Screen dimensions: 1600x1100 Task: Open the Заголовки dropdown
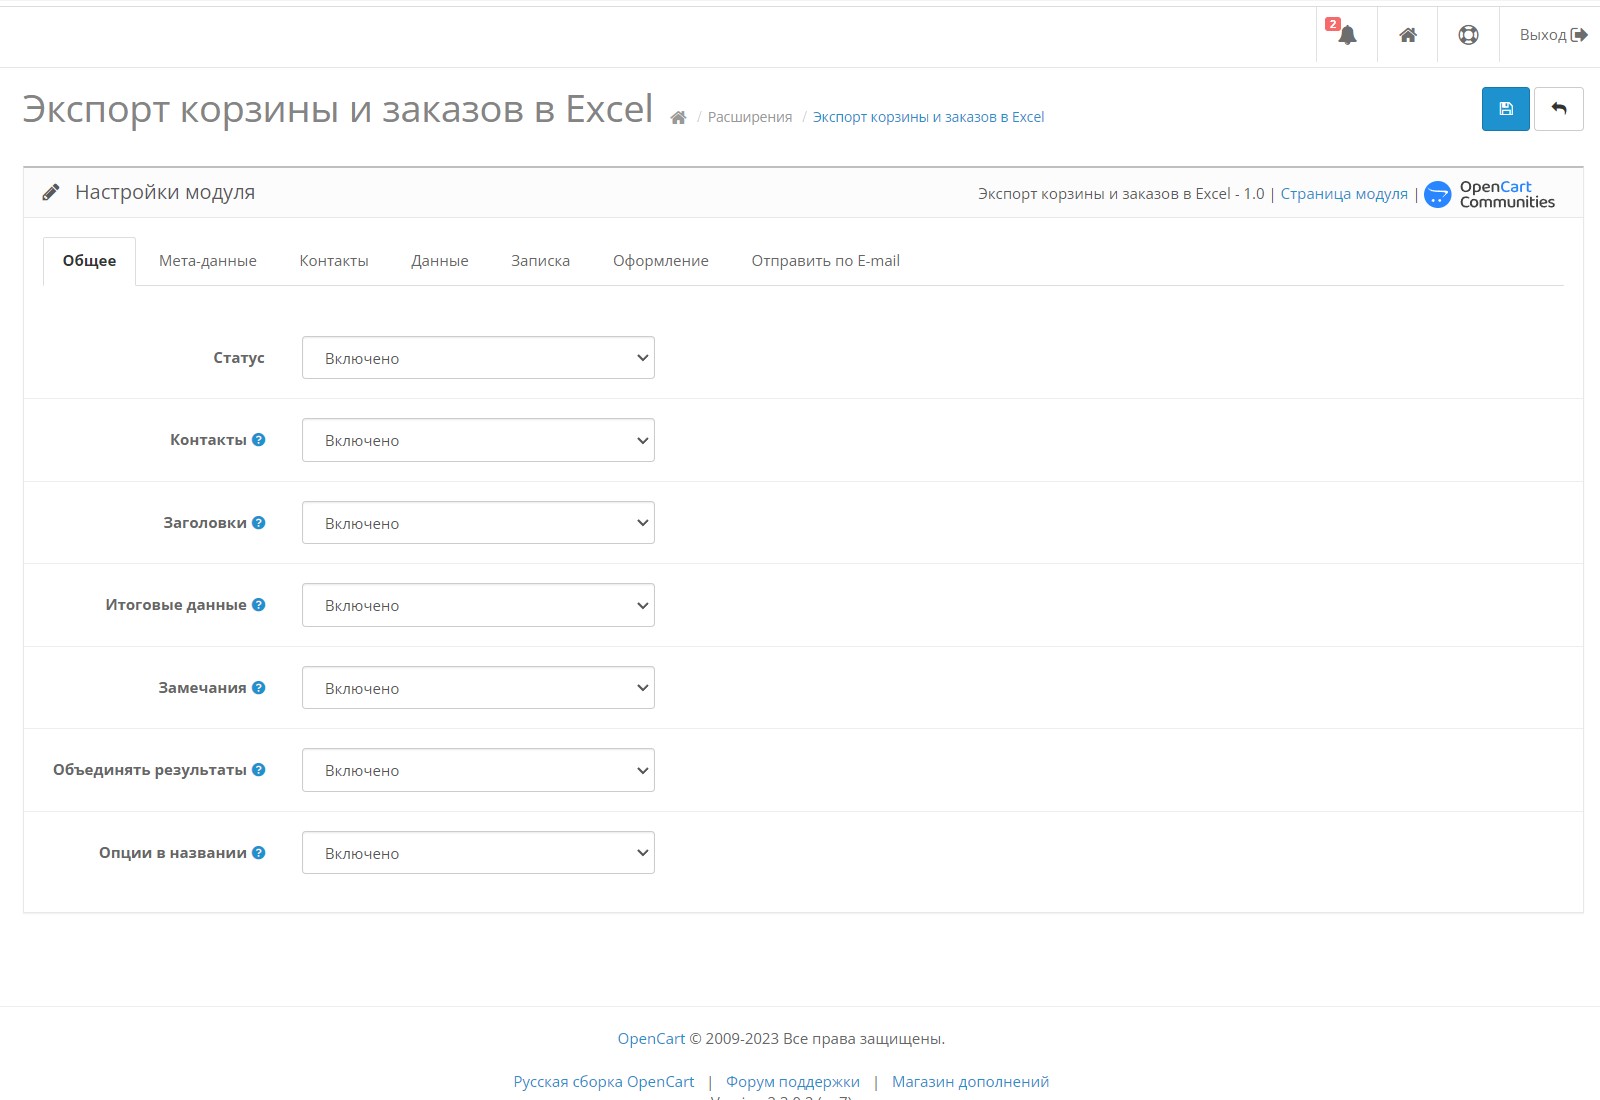(478, 523)
